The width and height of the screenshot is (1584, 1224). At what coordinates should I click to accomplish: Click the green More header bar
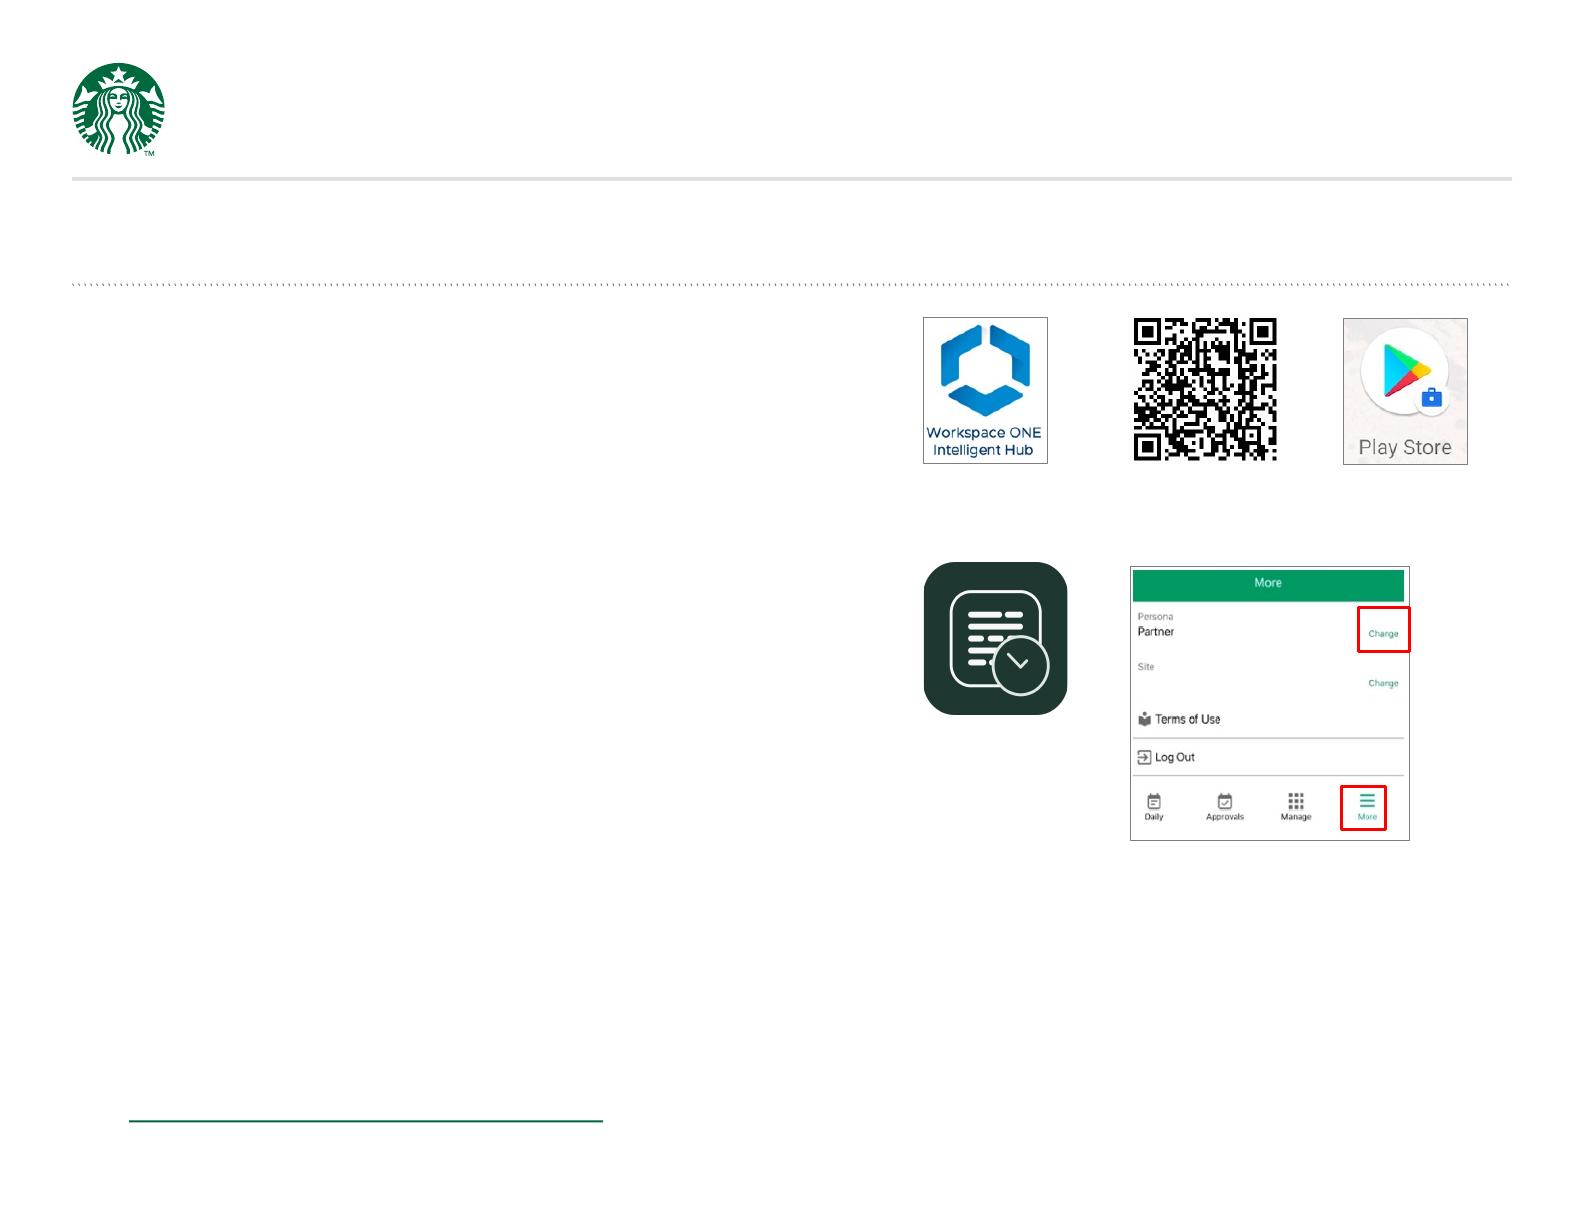click(1267, 583)
